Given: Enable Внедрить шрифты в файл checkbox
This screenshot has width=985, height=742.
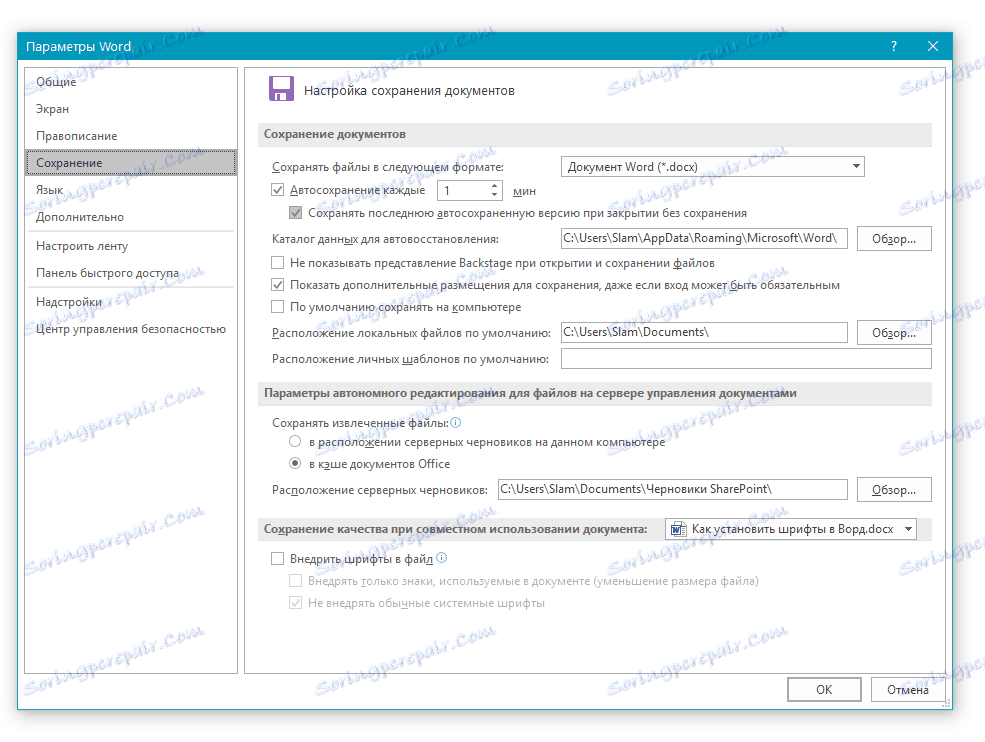Looking at the screenshot, I should point(277,559).
